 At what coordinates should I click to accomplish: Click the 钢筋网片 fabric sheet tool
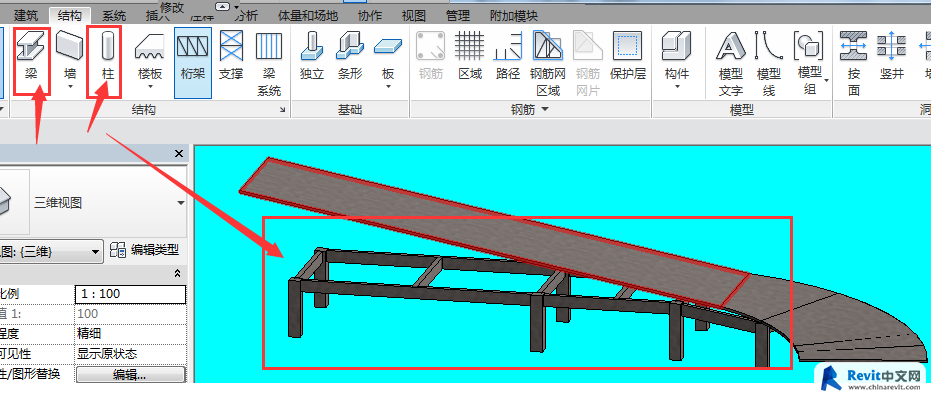(x=587, y=63)
